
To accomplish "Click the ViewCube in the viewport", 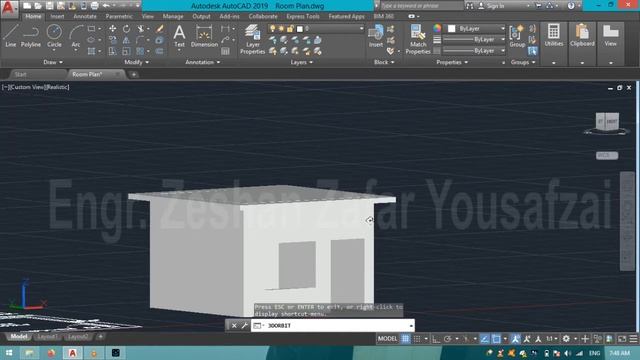I will tap(607, 122).
